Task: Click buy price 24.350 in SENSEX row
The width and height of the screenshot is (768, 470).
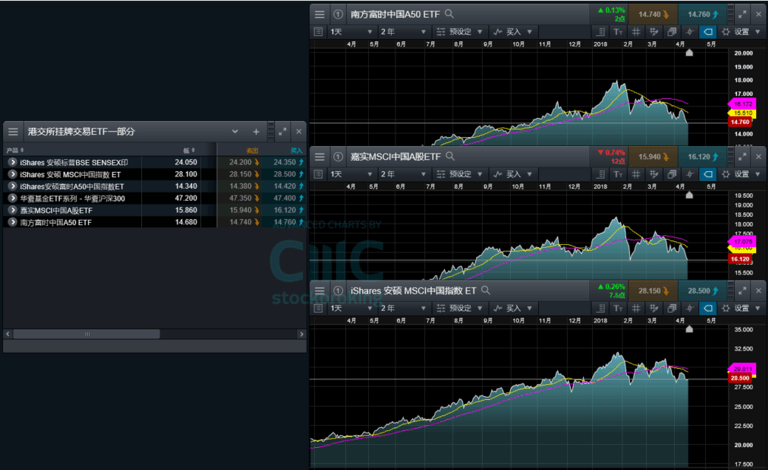Action: (x=284, y=162)
